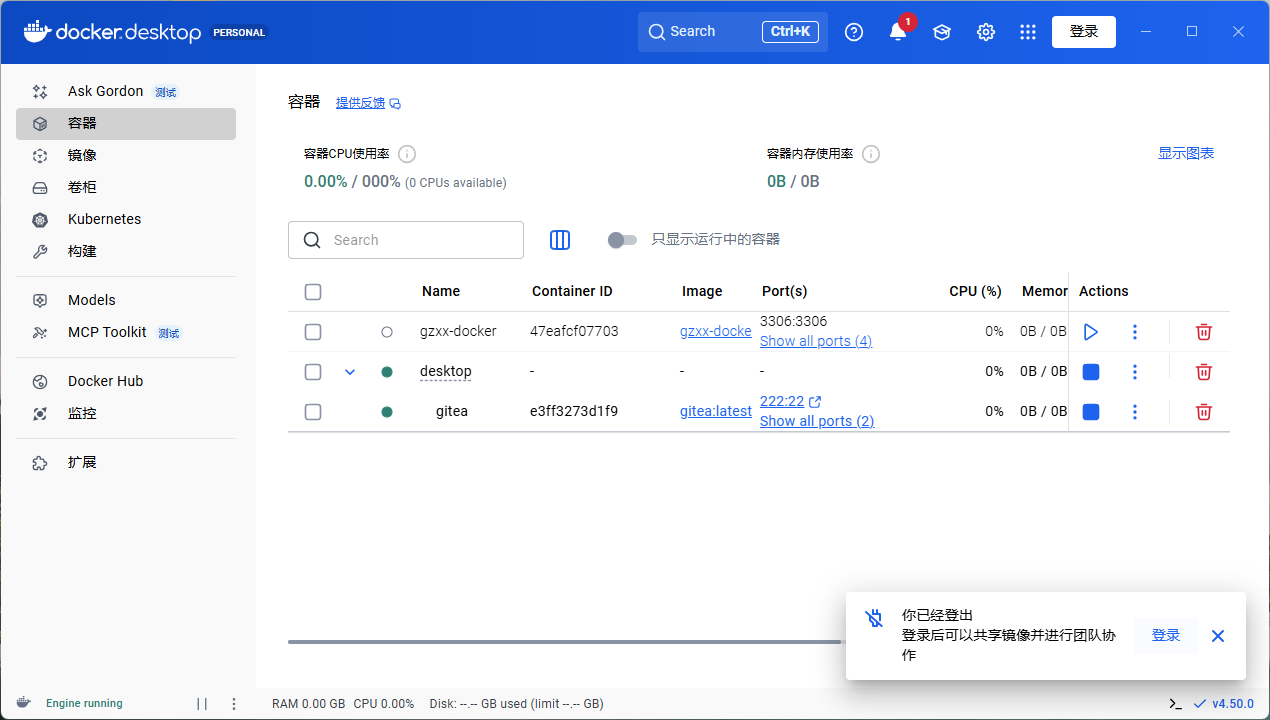Click the Container ID column header
Viewport: 1270px width, 720px height.
(572, 291)
